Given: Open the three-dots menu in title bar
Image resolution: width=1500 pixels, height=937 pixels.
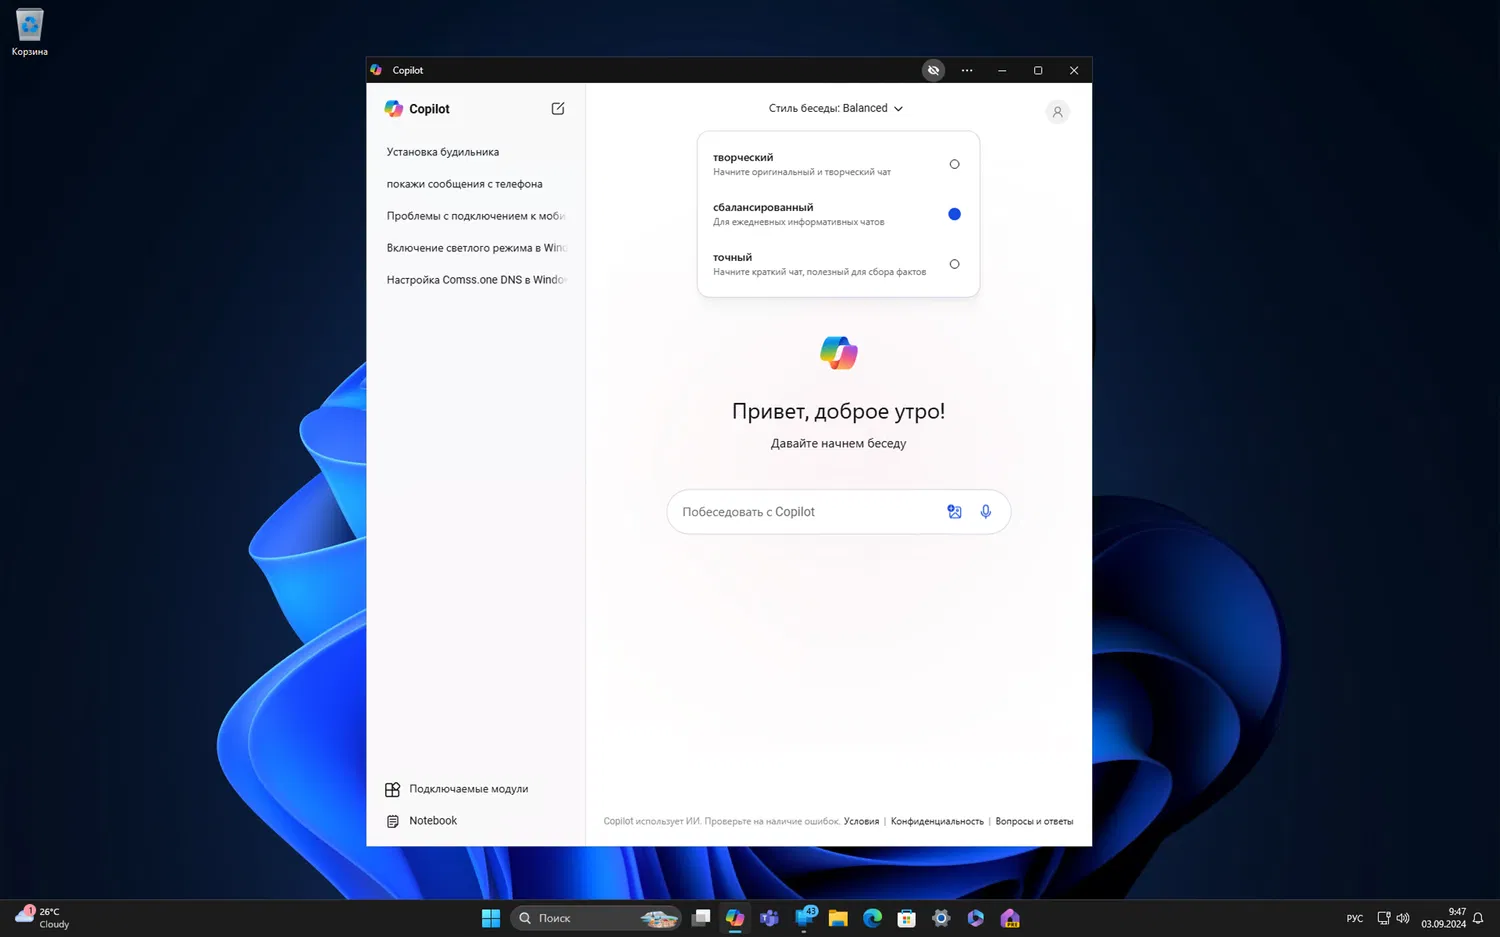Looking at the screenshot, I should (967, 70).
